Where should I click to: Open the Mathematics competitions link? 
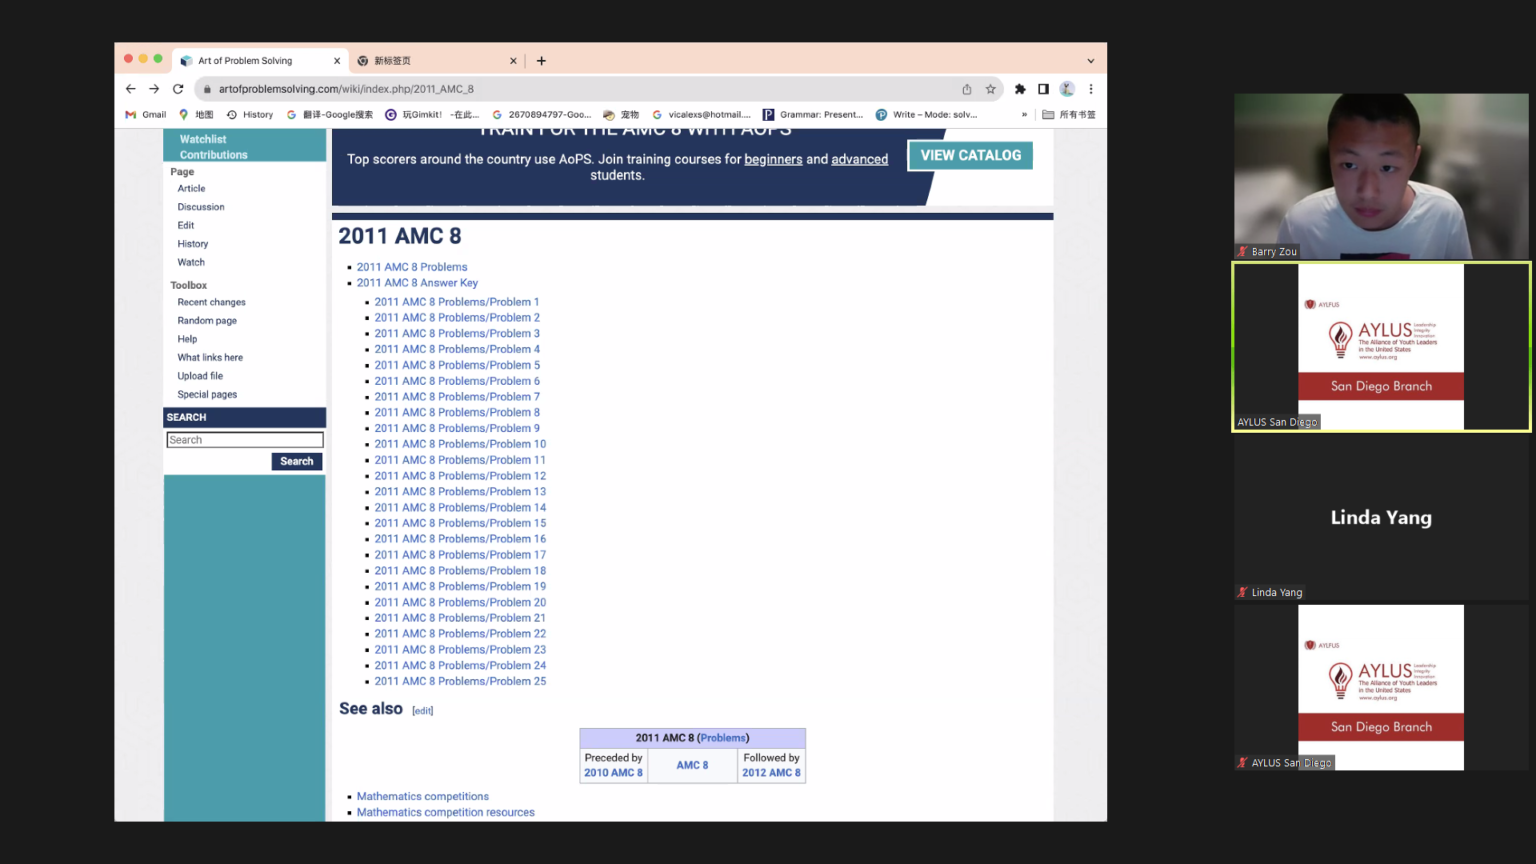[x=423, y=797]
